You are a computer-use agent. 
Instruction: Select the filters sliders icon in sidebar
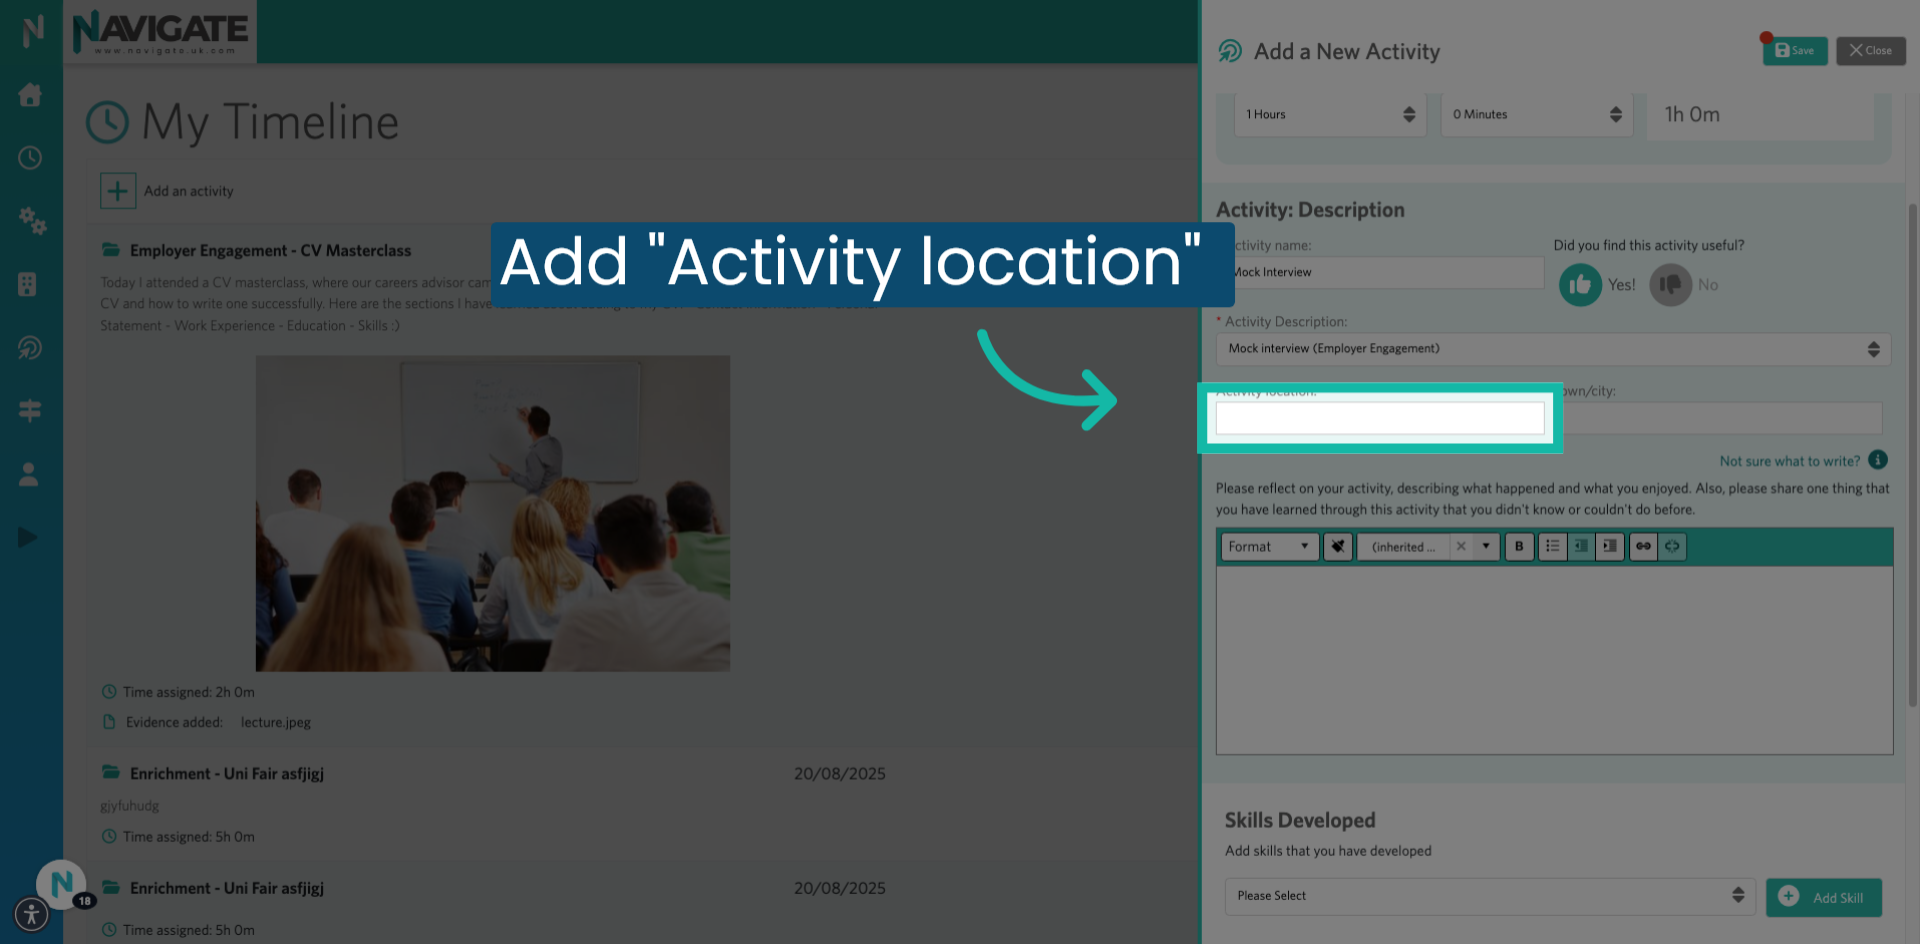[x=30, y=411]
